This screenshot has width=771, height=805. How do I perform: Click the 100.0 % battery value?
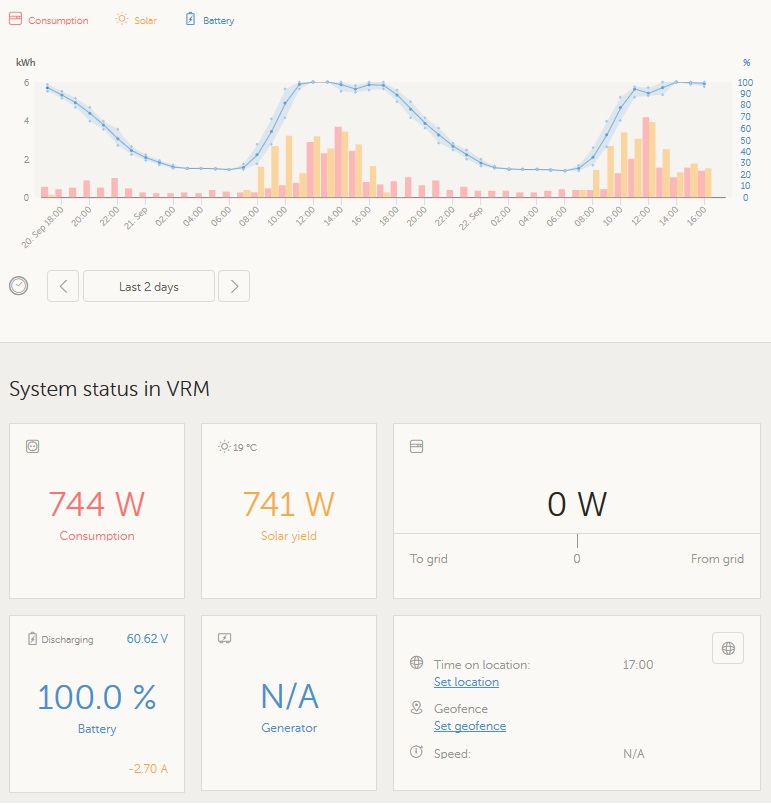(97, 697)
